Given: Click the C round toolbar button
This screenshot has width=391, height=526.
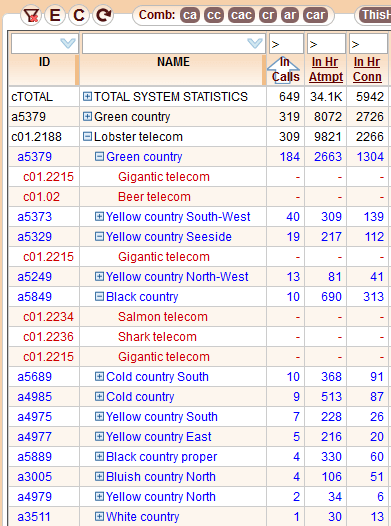Looking at the screenshot, I should coord(79,15).
